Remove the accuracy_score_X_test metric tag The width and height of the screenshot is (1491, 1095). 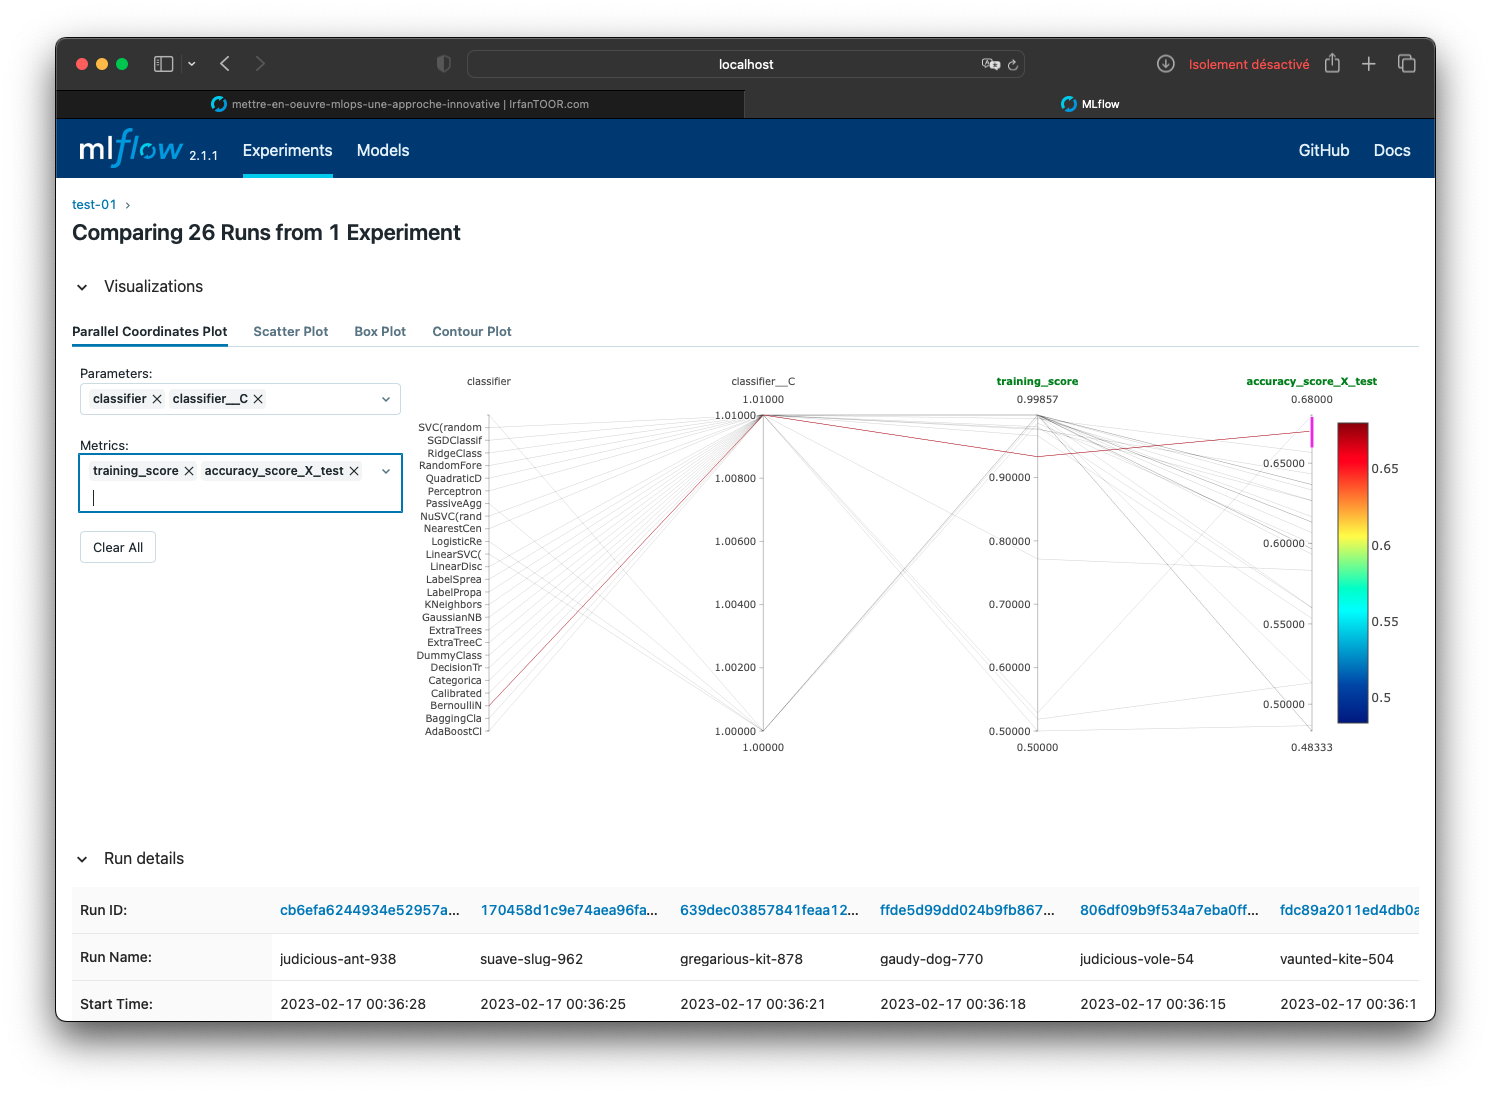click(354, 471)
